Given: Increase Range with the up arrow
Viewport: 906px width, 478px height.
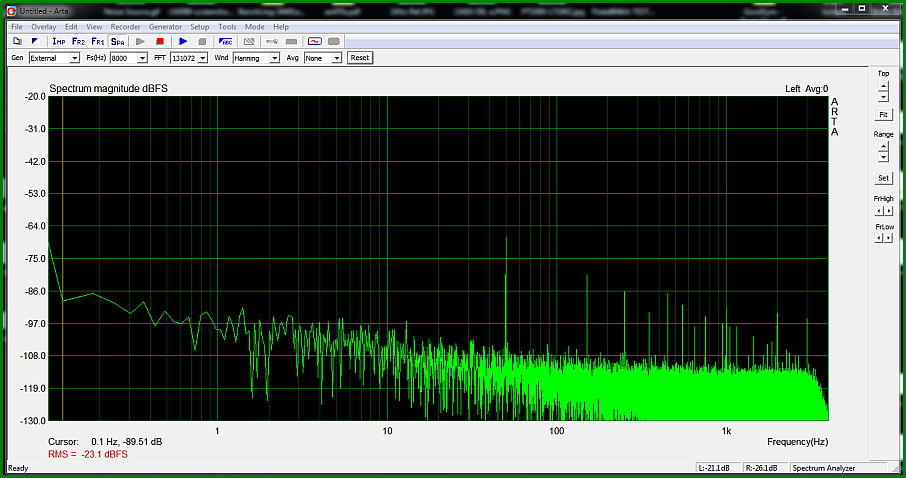Looking at the screenshot, I should pyautogui.click(x=883, y=147).
